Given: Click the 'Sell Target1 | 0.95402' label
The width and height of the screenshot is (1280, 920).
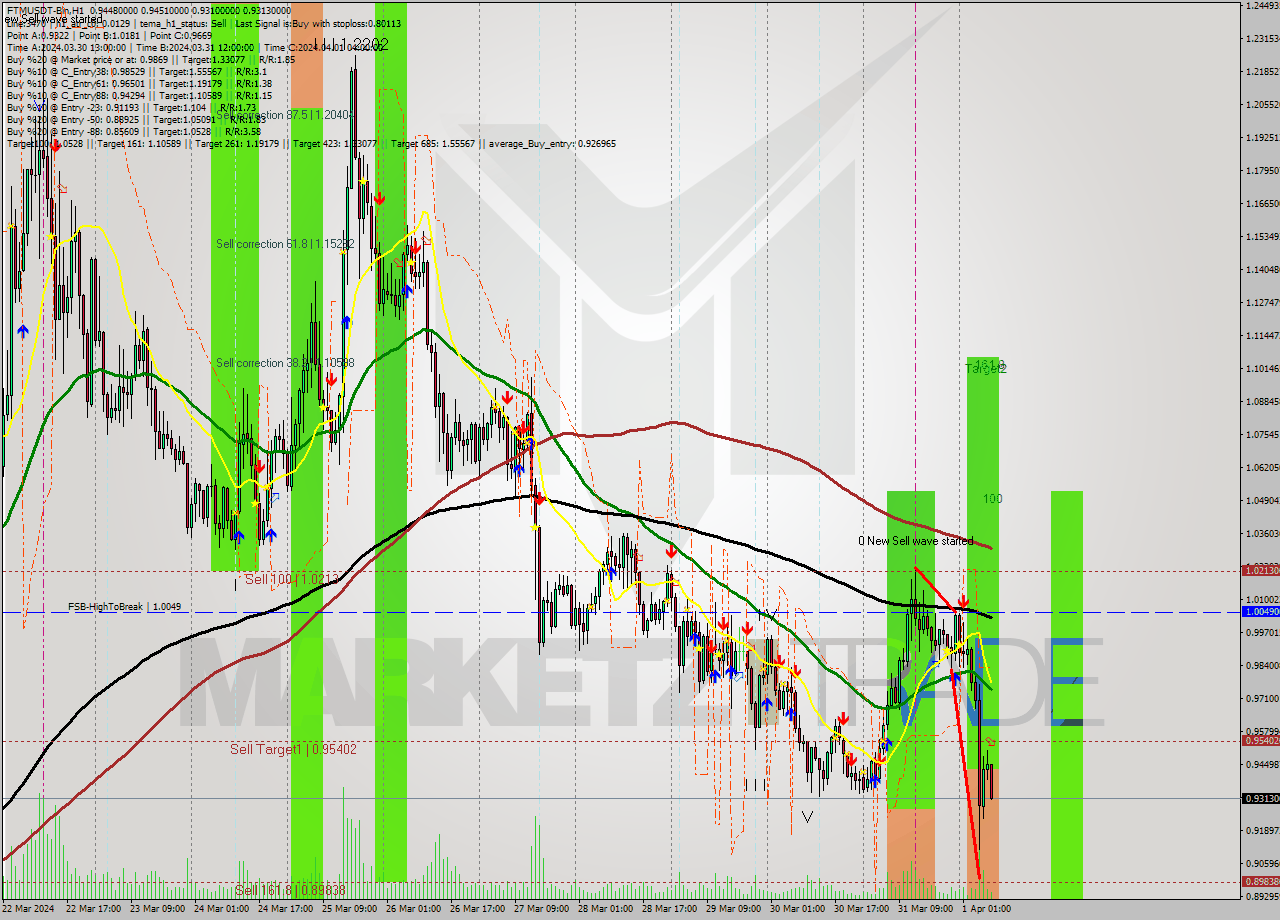Looking at the screenshot, I should pos(293,749).
